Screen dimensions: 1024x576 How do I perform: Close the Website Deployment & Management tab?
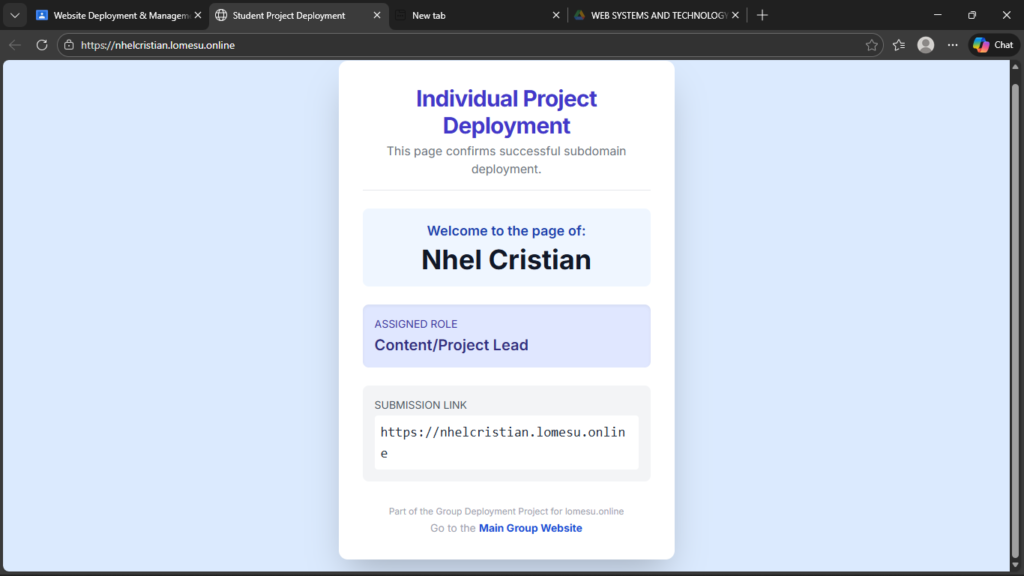coord(197,15)
